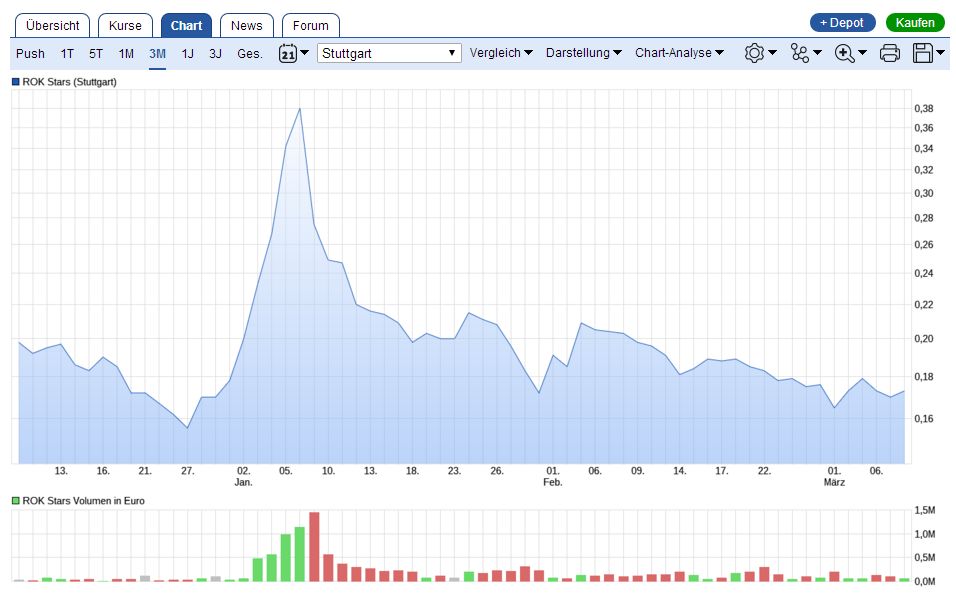Image resolution: width=956 pixels, height=594 pixels.
Task: Expand the Chart-Analyse dropdown
Action: pos(679,52)
